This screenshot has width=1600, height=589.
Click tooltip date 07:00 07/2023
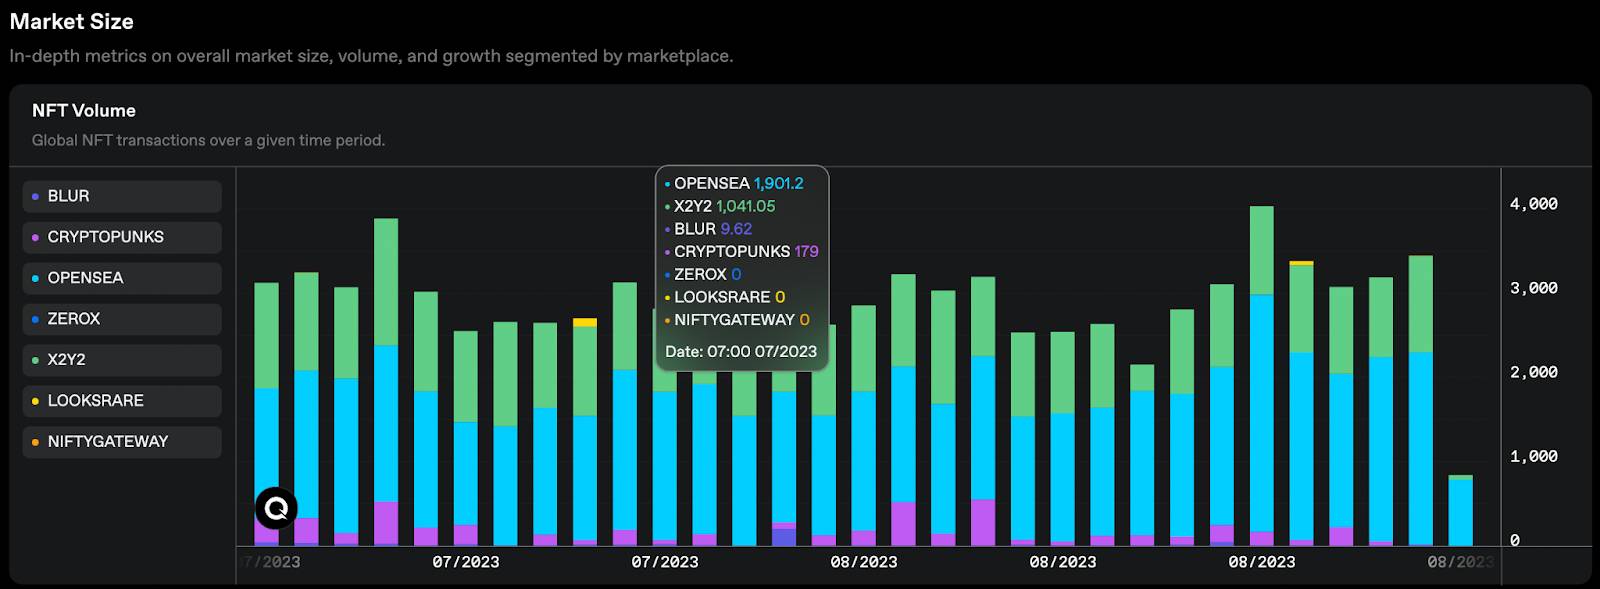coord(741,352)
